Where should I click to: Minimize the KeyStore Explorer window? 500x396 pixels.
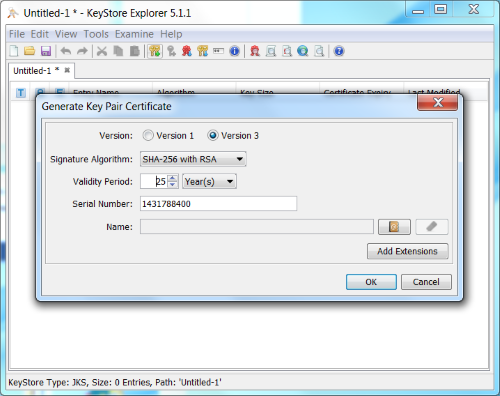[x=418, y=9]
